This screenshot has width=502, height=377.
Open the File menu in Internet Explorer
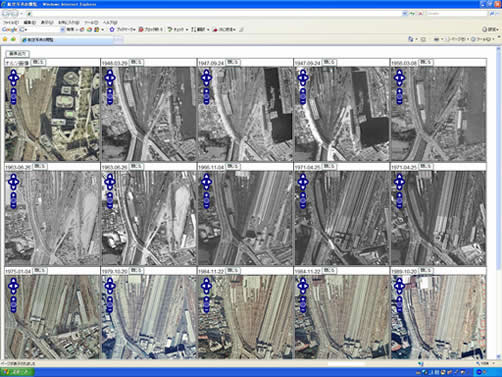tap(10, 22)
